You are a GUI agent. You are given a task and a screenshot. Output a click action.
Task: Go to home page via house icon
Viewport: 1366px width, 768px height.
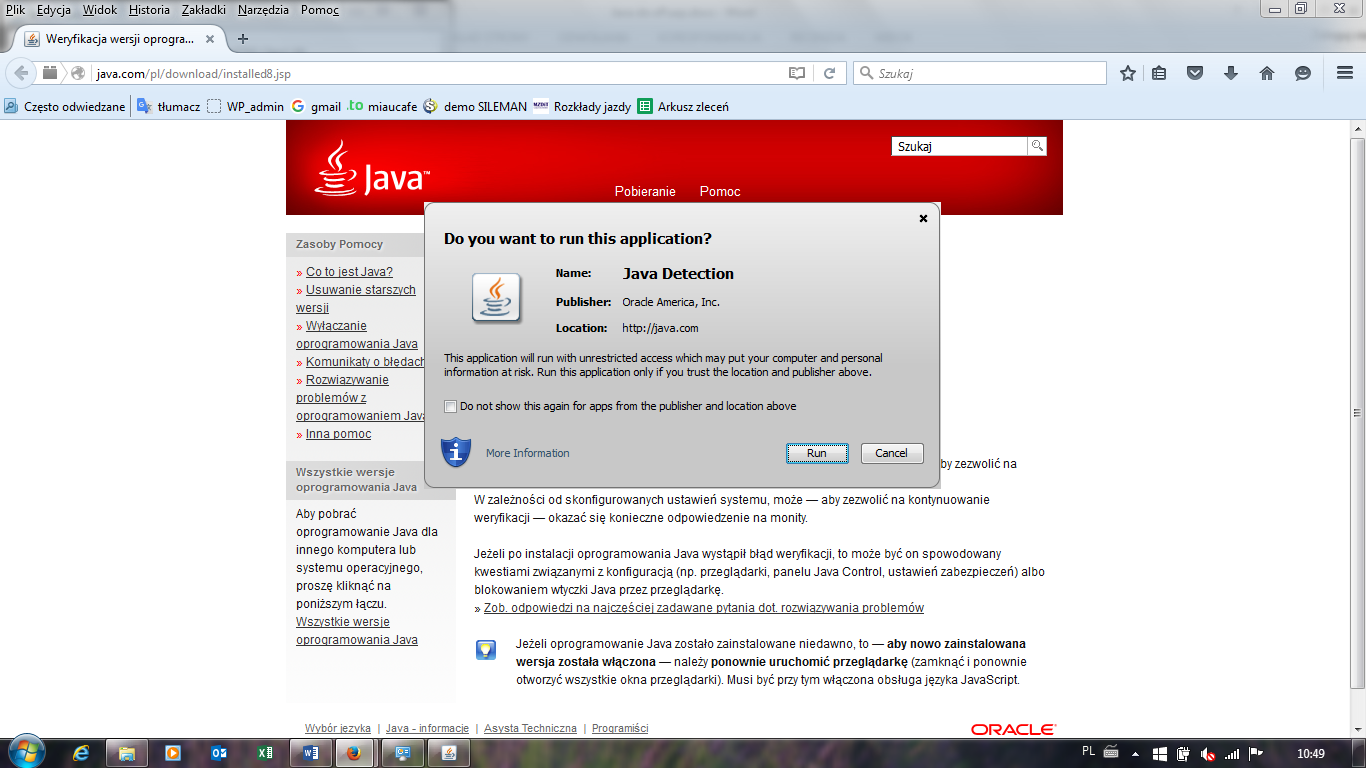point(1267,73)
